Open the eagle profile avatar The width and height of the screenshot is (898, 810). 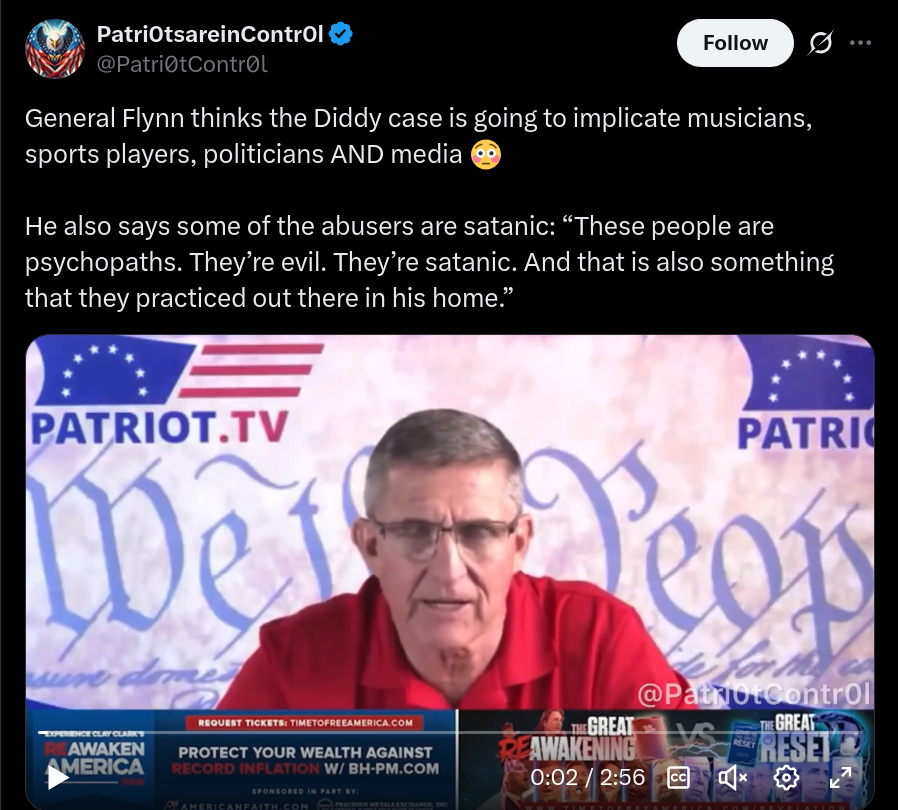55,49
